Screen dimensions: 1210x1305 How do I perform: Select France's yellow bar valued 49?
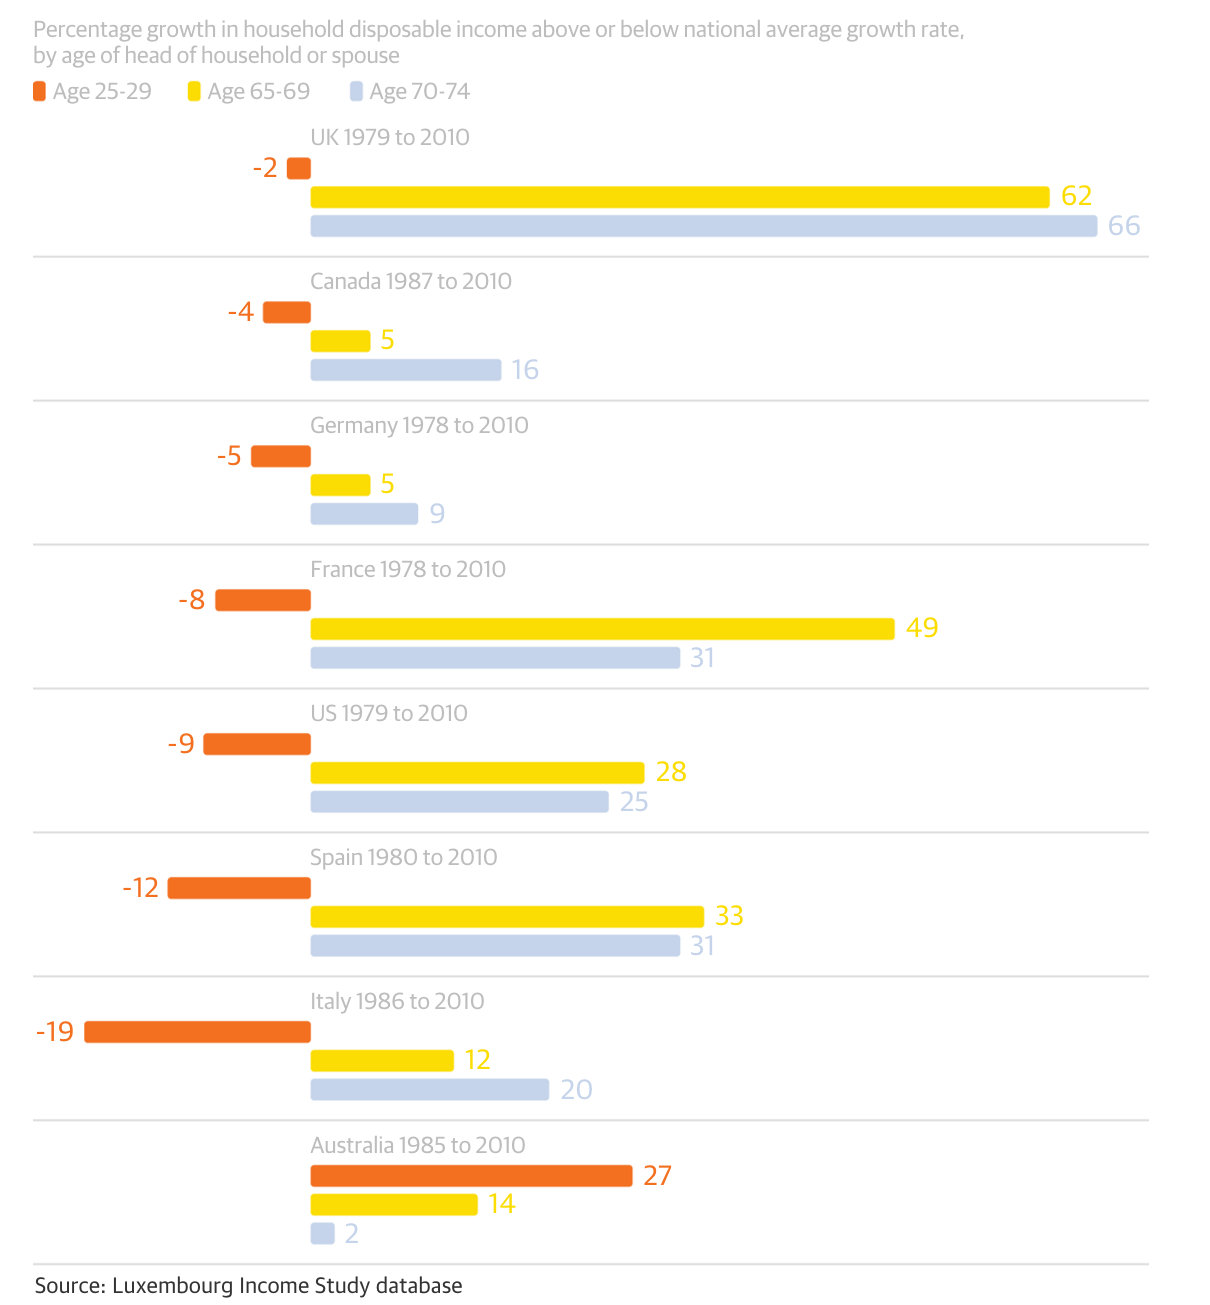602,629
